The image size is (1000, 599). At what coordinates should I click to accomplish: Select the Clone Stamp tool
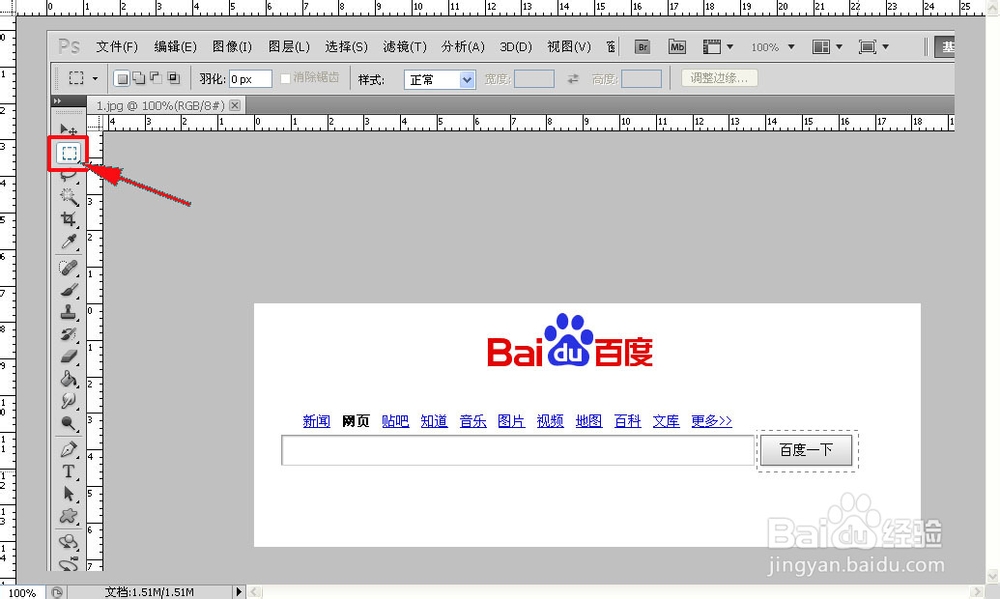click(x=69, y=312)
